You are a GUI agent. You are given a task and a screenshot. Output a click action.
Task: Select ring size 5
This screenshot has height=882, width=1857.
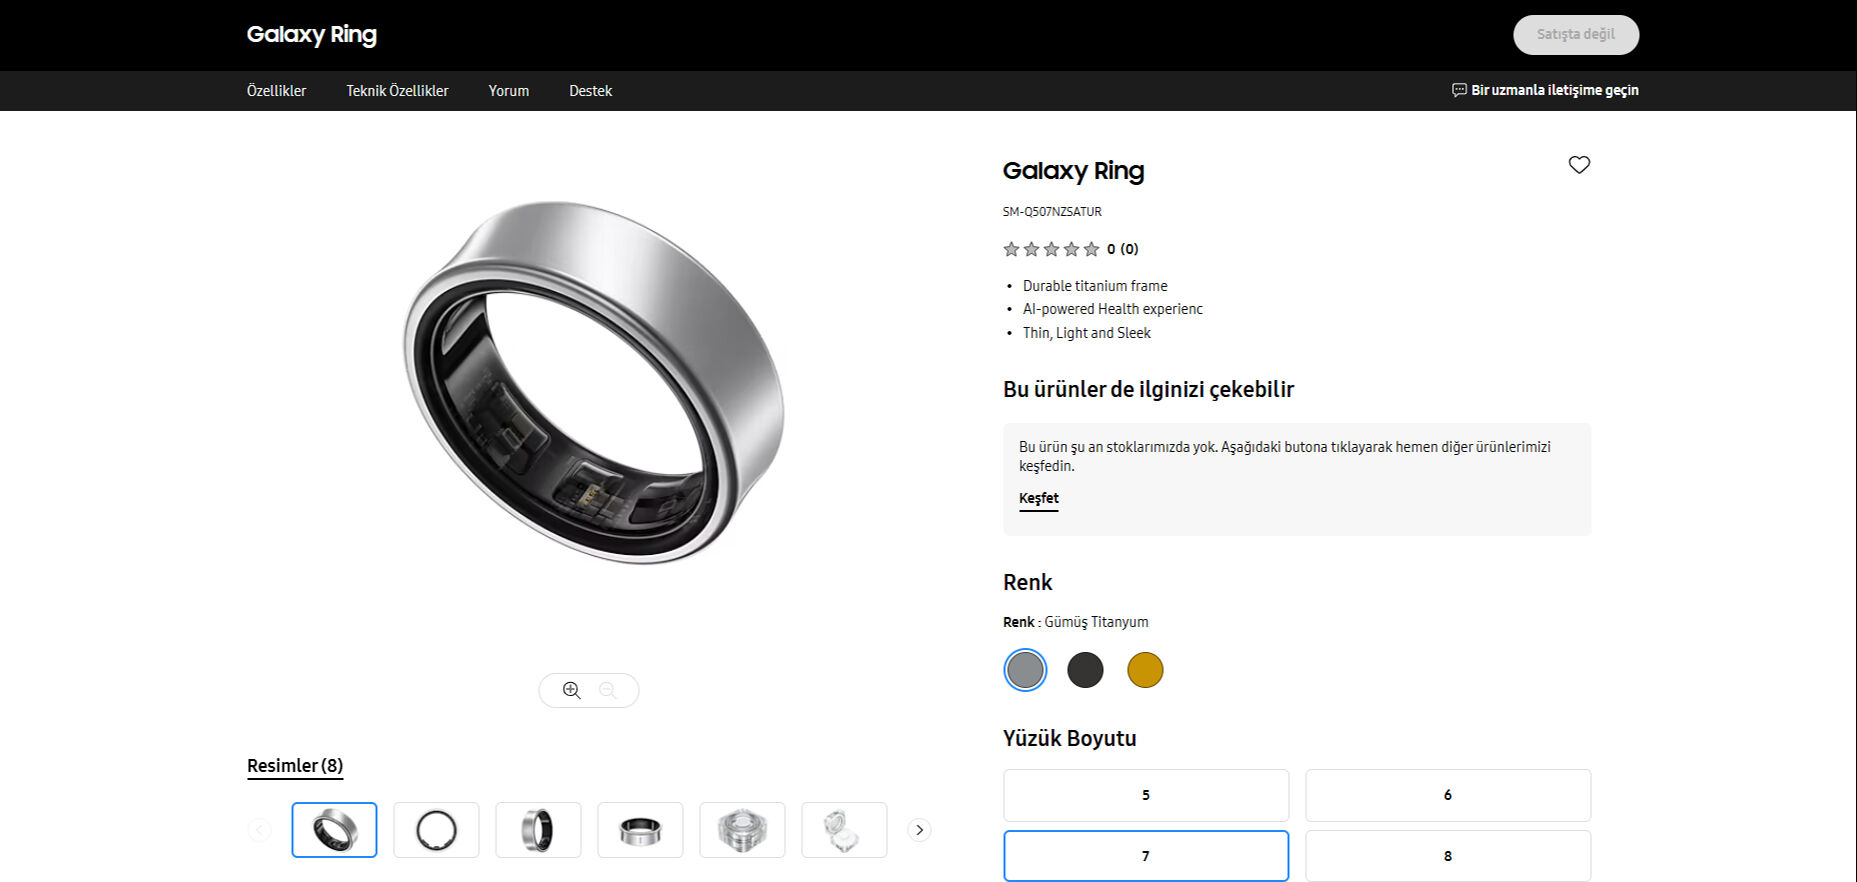(1146, 795)
